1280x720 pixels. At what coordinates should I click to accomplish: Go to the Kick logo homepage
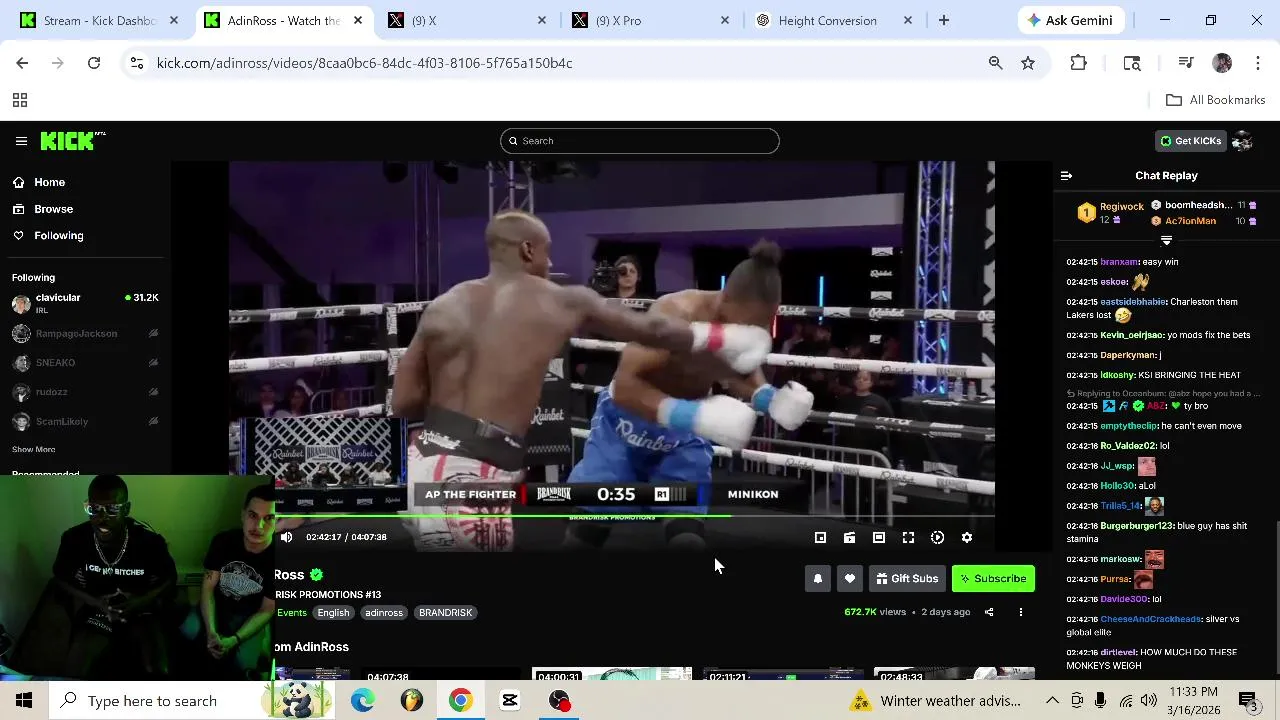click(72, 141)
